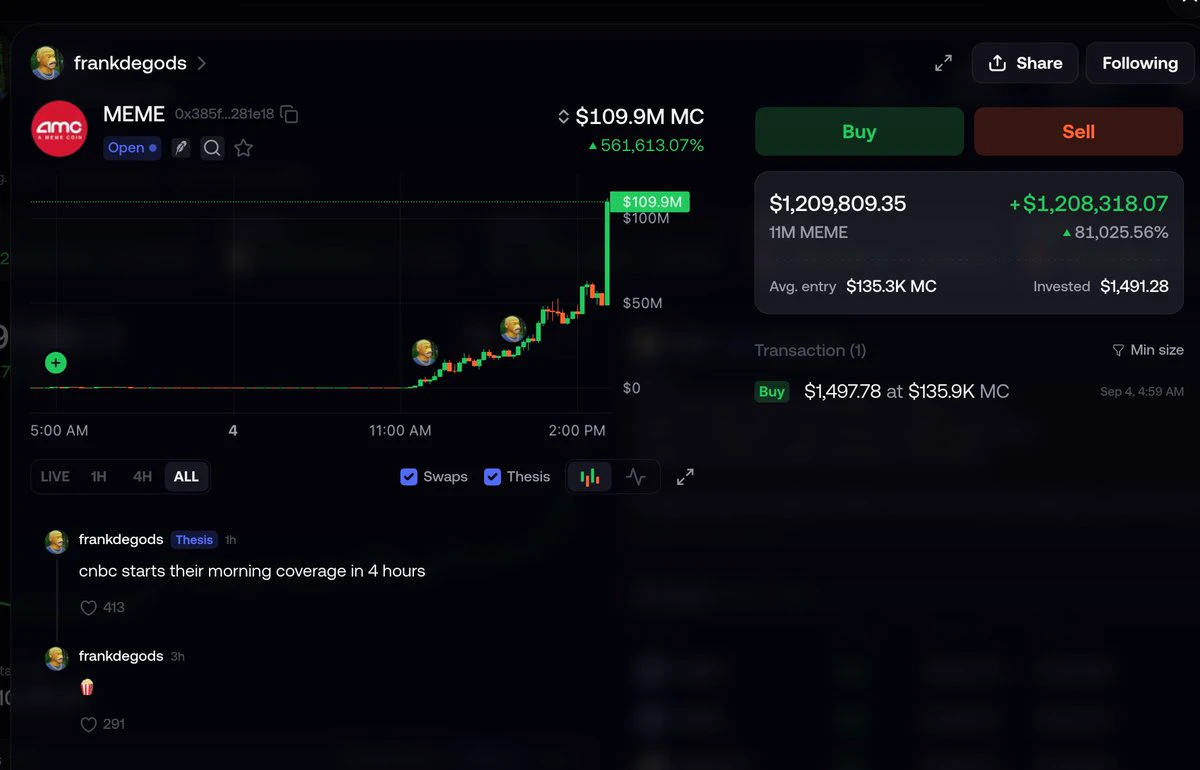The width and height of the screenshot is (1200, 770).
Task: Click frankdegods name on thesis post
Action: tap(121, 539)
